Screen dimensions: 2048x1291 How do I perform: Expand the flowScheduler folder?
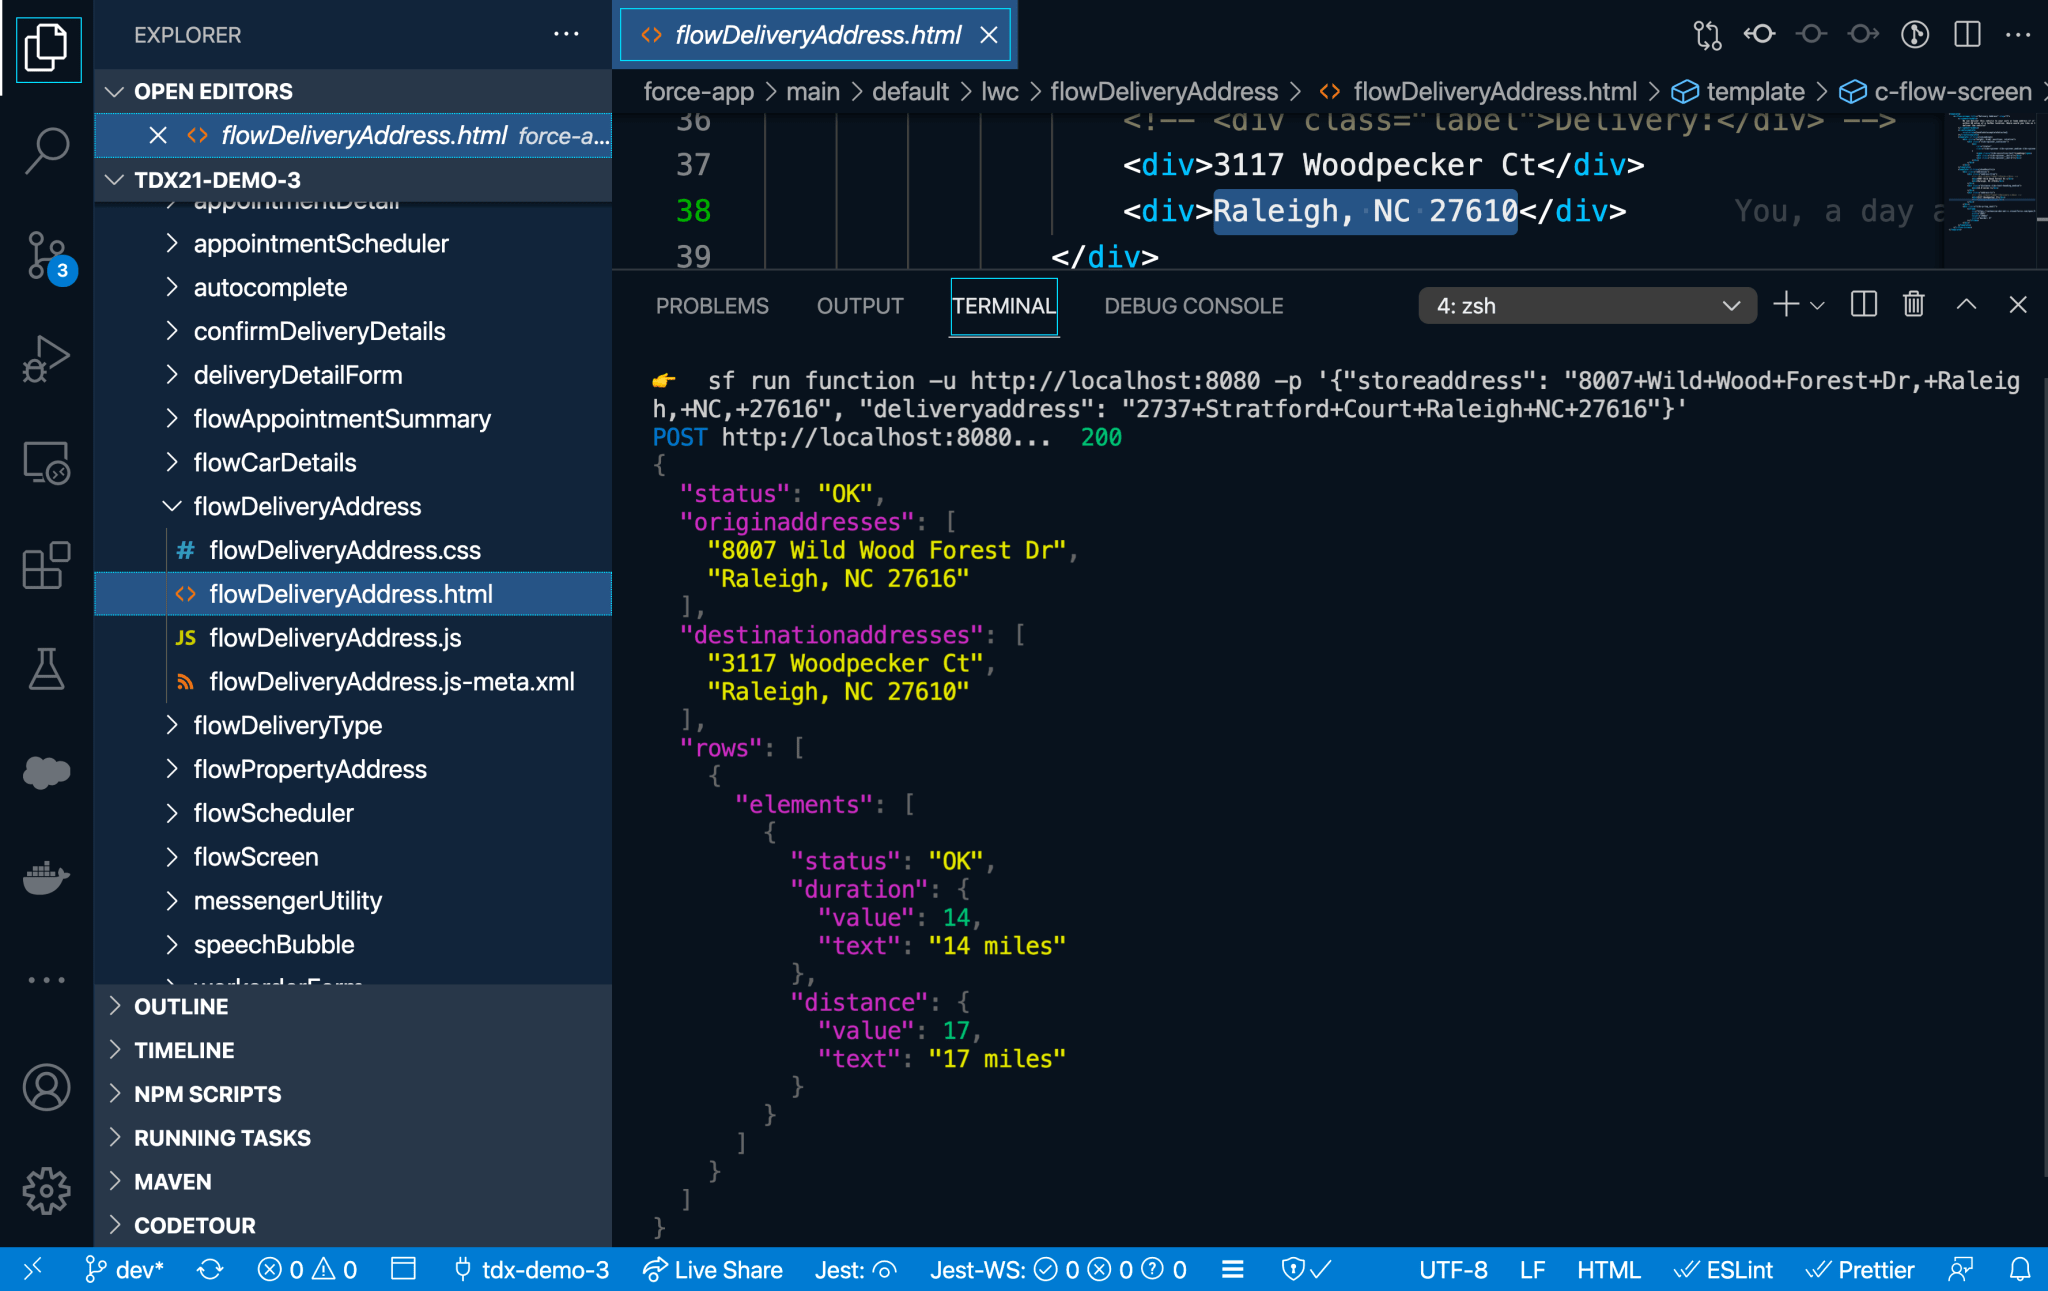[x=273, y=813]
